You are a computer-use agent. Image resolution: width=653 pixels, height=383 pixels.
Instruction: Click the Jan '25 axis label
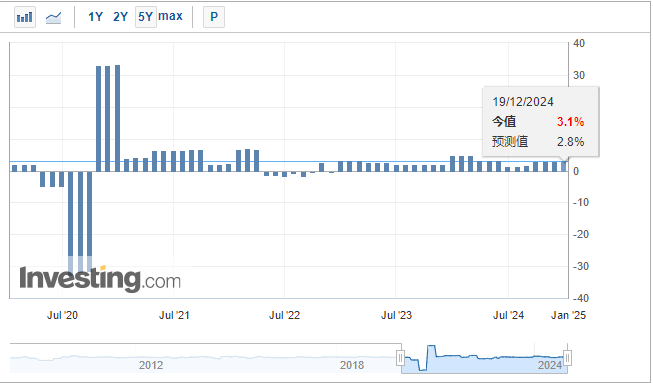[568, 315]
